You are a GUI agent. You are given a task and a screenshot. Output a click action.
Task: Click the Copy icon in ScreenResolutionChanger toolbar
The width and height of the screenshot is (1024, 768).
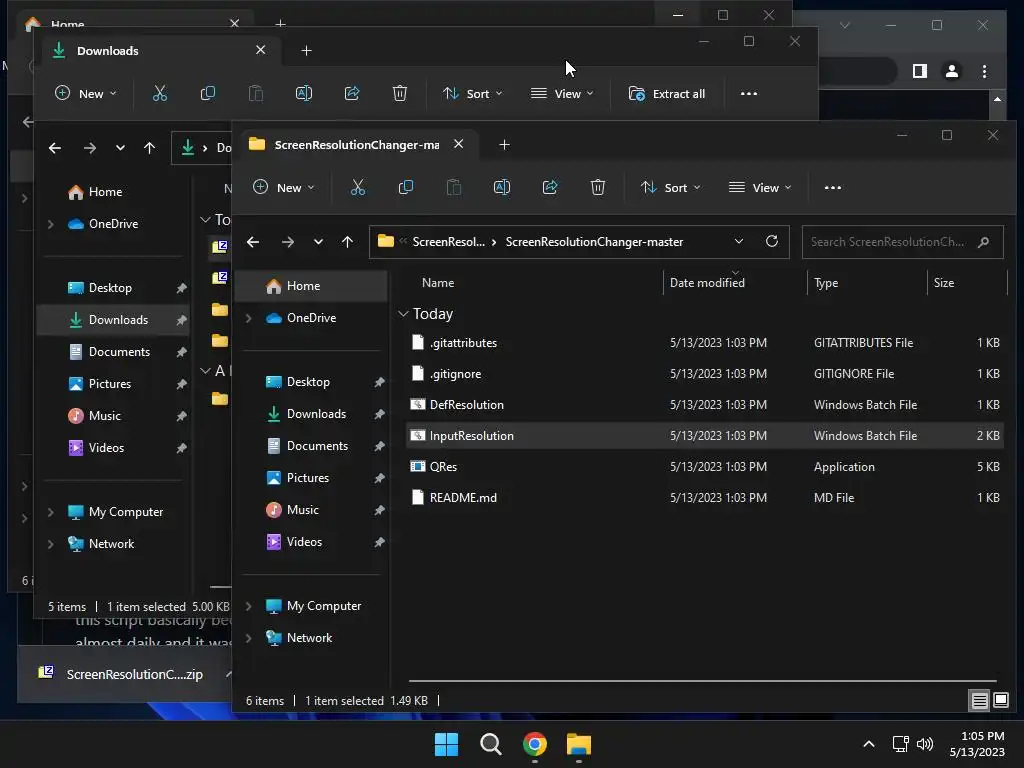click(x=405, y=187)
